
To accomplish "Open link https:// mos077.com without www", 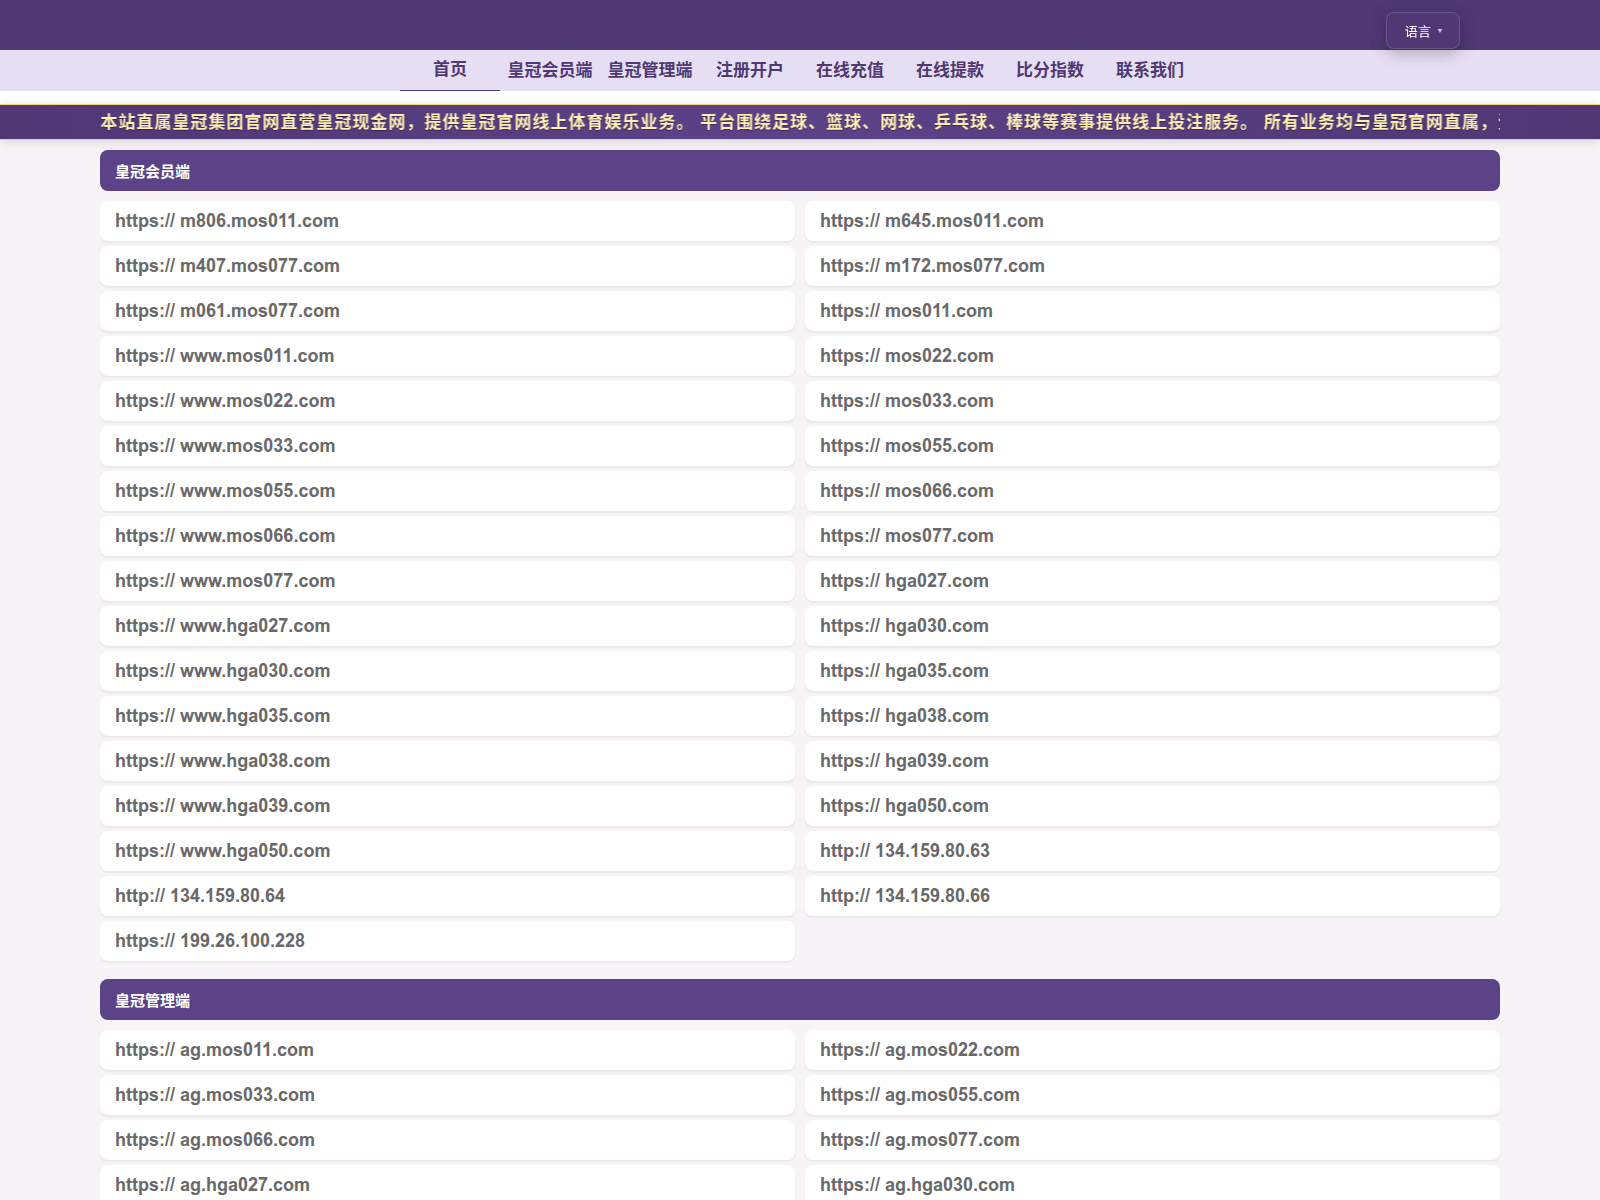I will [x=1152, y=536].
